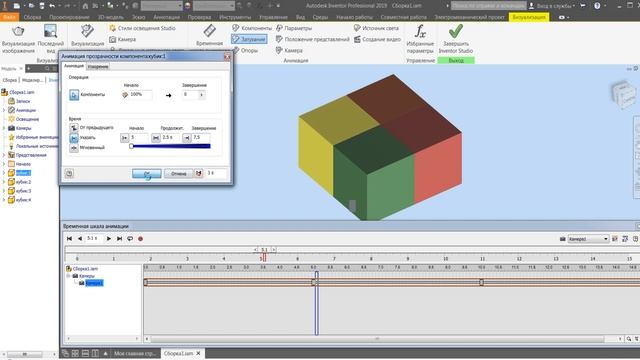The width and height of the screenshot is (640, 360).
Task: Click the duration marker button in dialog
Action: click(156, 138)
